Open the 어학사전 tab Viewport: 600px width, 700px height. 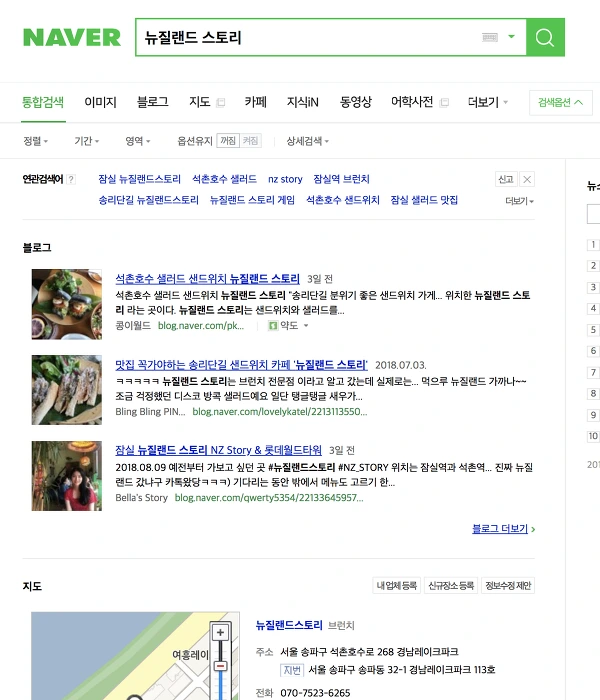coord(412,102)
